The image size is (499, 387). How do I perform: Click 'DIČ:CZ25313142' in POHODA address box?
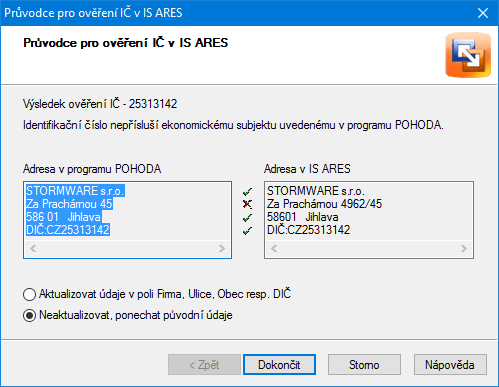68,230
